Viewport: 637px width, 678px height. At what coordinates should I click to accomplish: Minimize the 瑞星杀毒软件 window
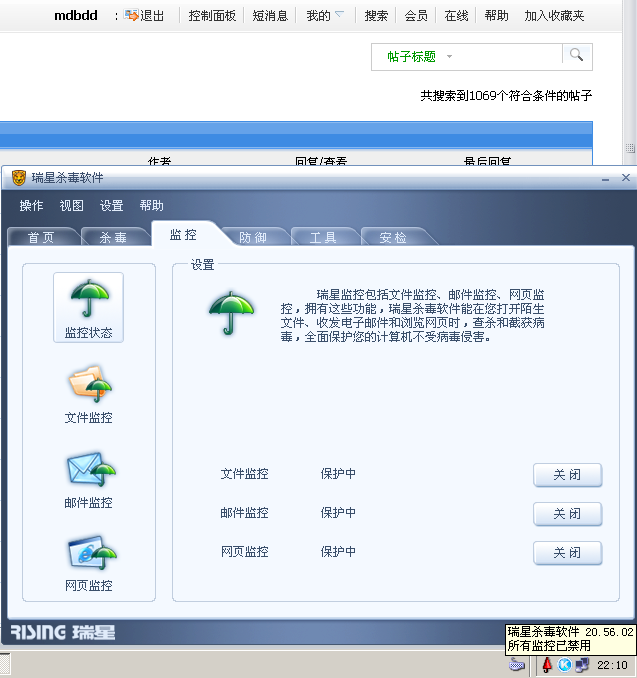click(605, 178)
